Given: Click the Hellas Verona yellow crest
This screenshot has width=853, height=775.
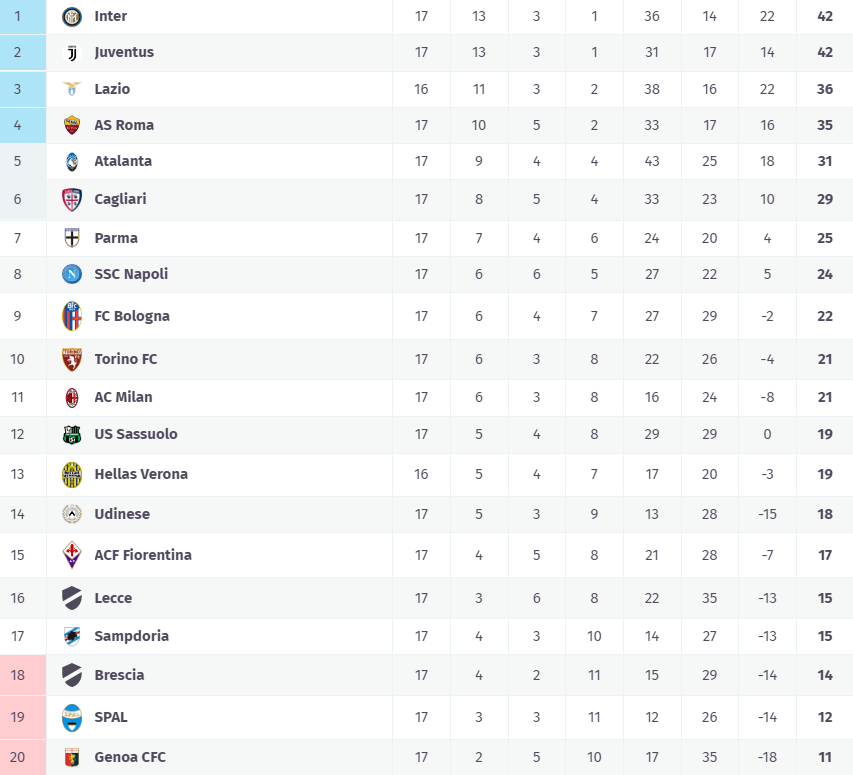Looking at the screenshot, I should 71,474.
